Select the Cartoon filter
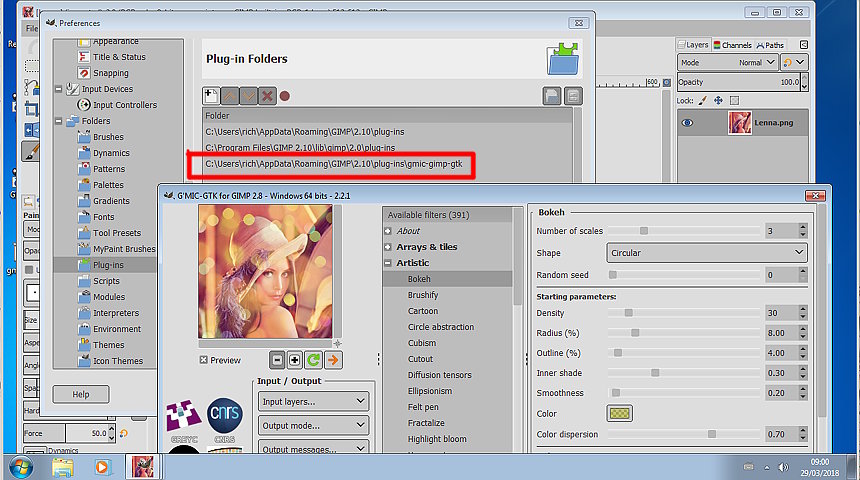The image size is (860, 480). point(423,311)
